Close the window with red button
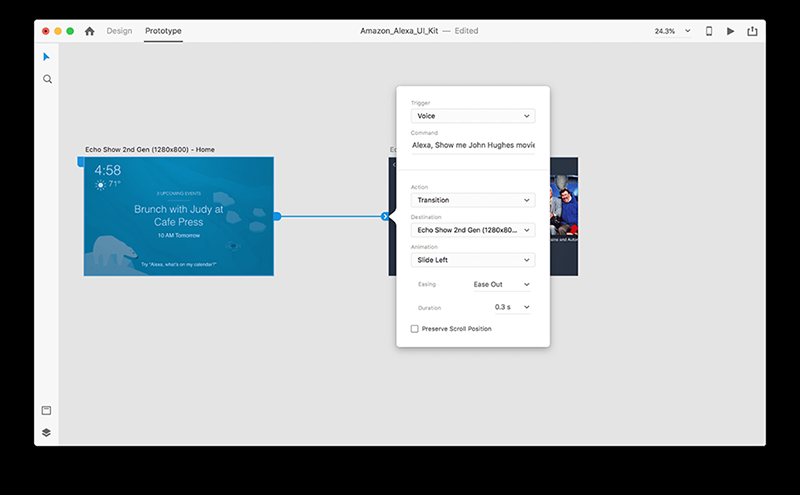800x495 pixels. [x=45, y=31]
